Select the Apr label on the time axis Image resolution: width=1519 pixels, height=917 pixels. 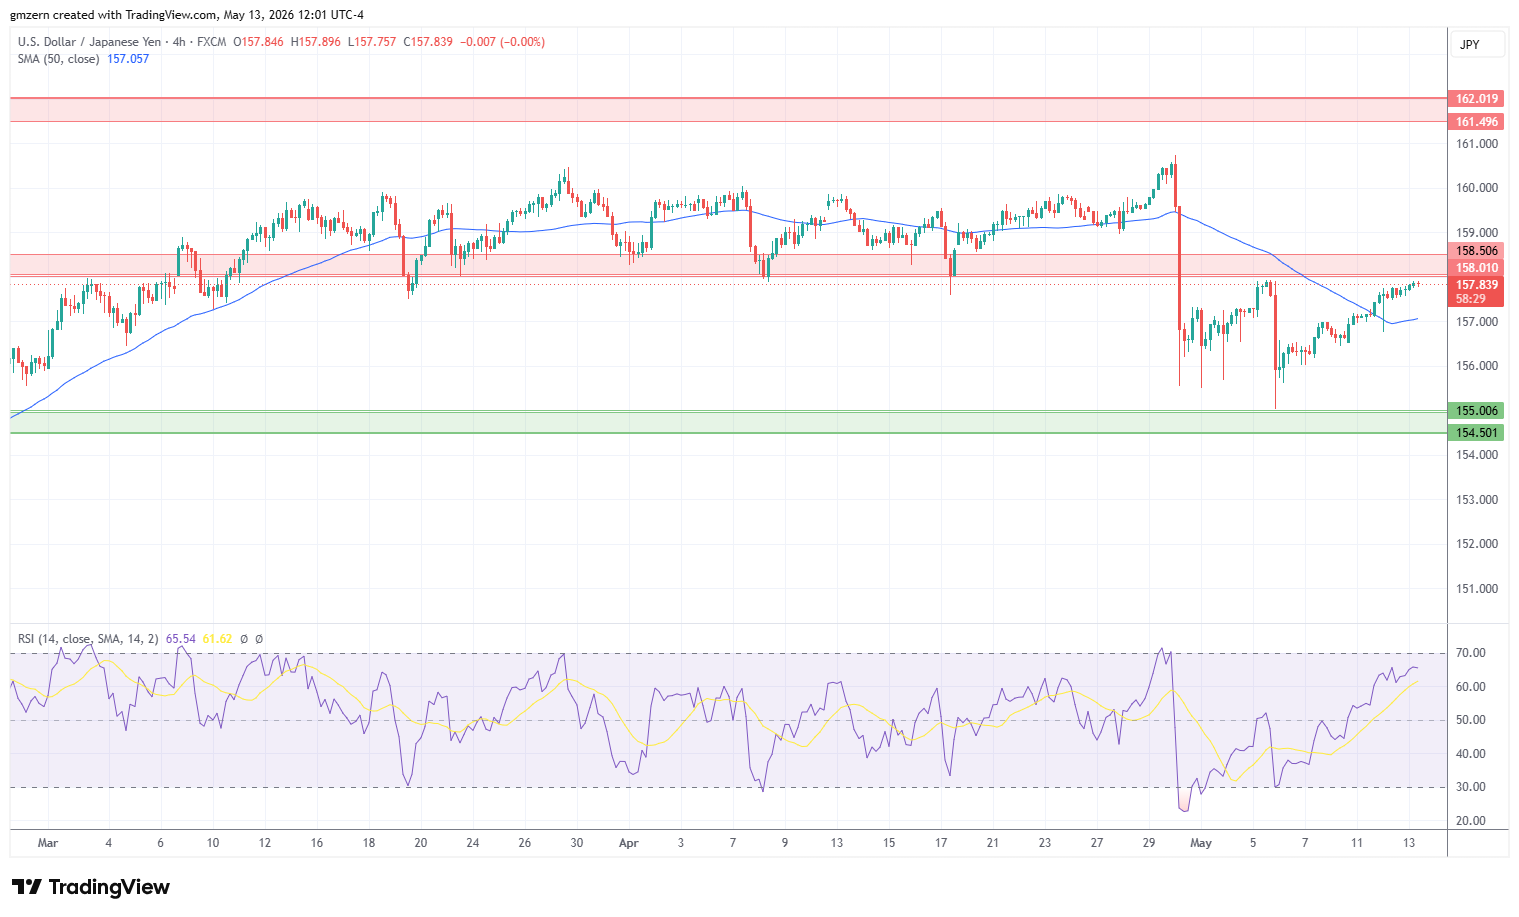629,843
